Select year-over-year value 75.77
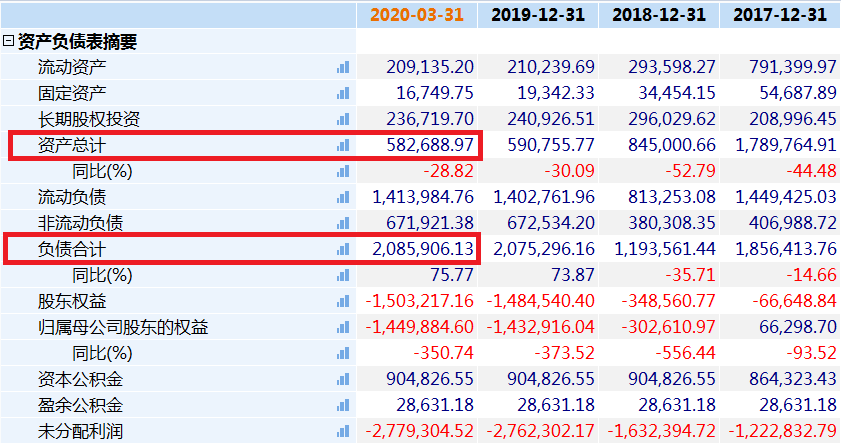This screenshot has width=841, height=444. click(x=452, y=276)
